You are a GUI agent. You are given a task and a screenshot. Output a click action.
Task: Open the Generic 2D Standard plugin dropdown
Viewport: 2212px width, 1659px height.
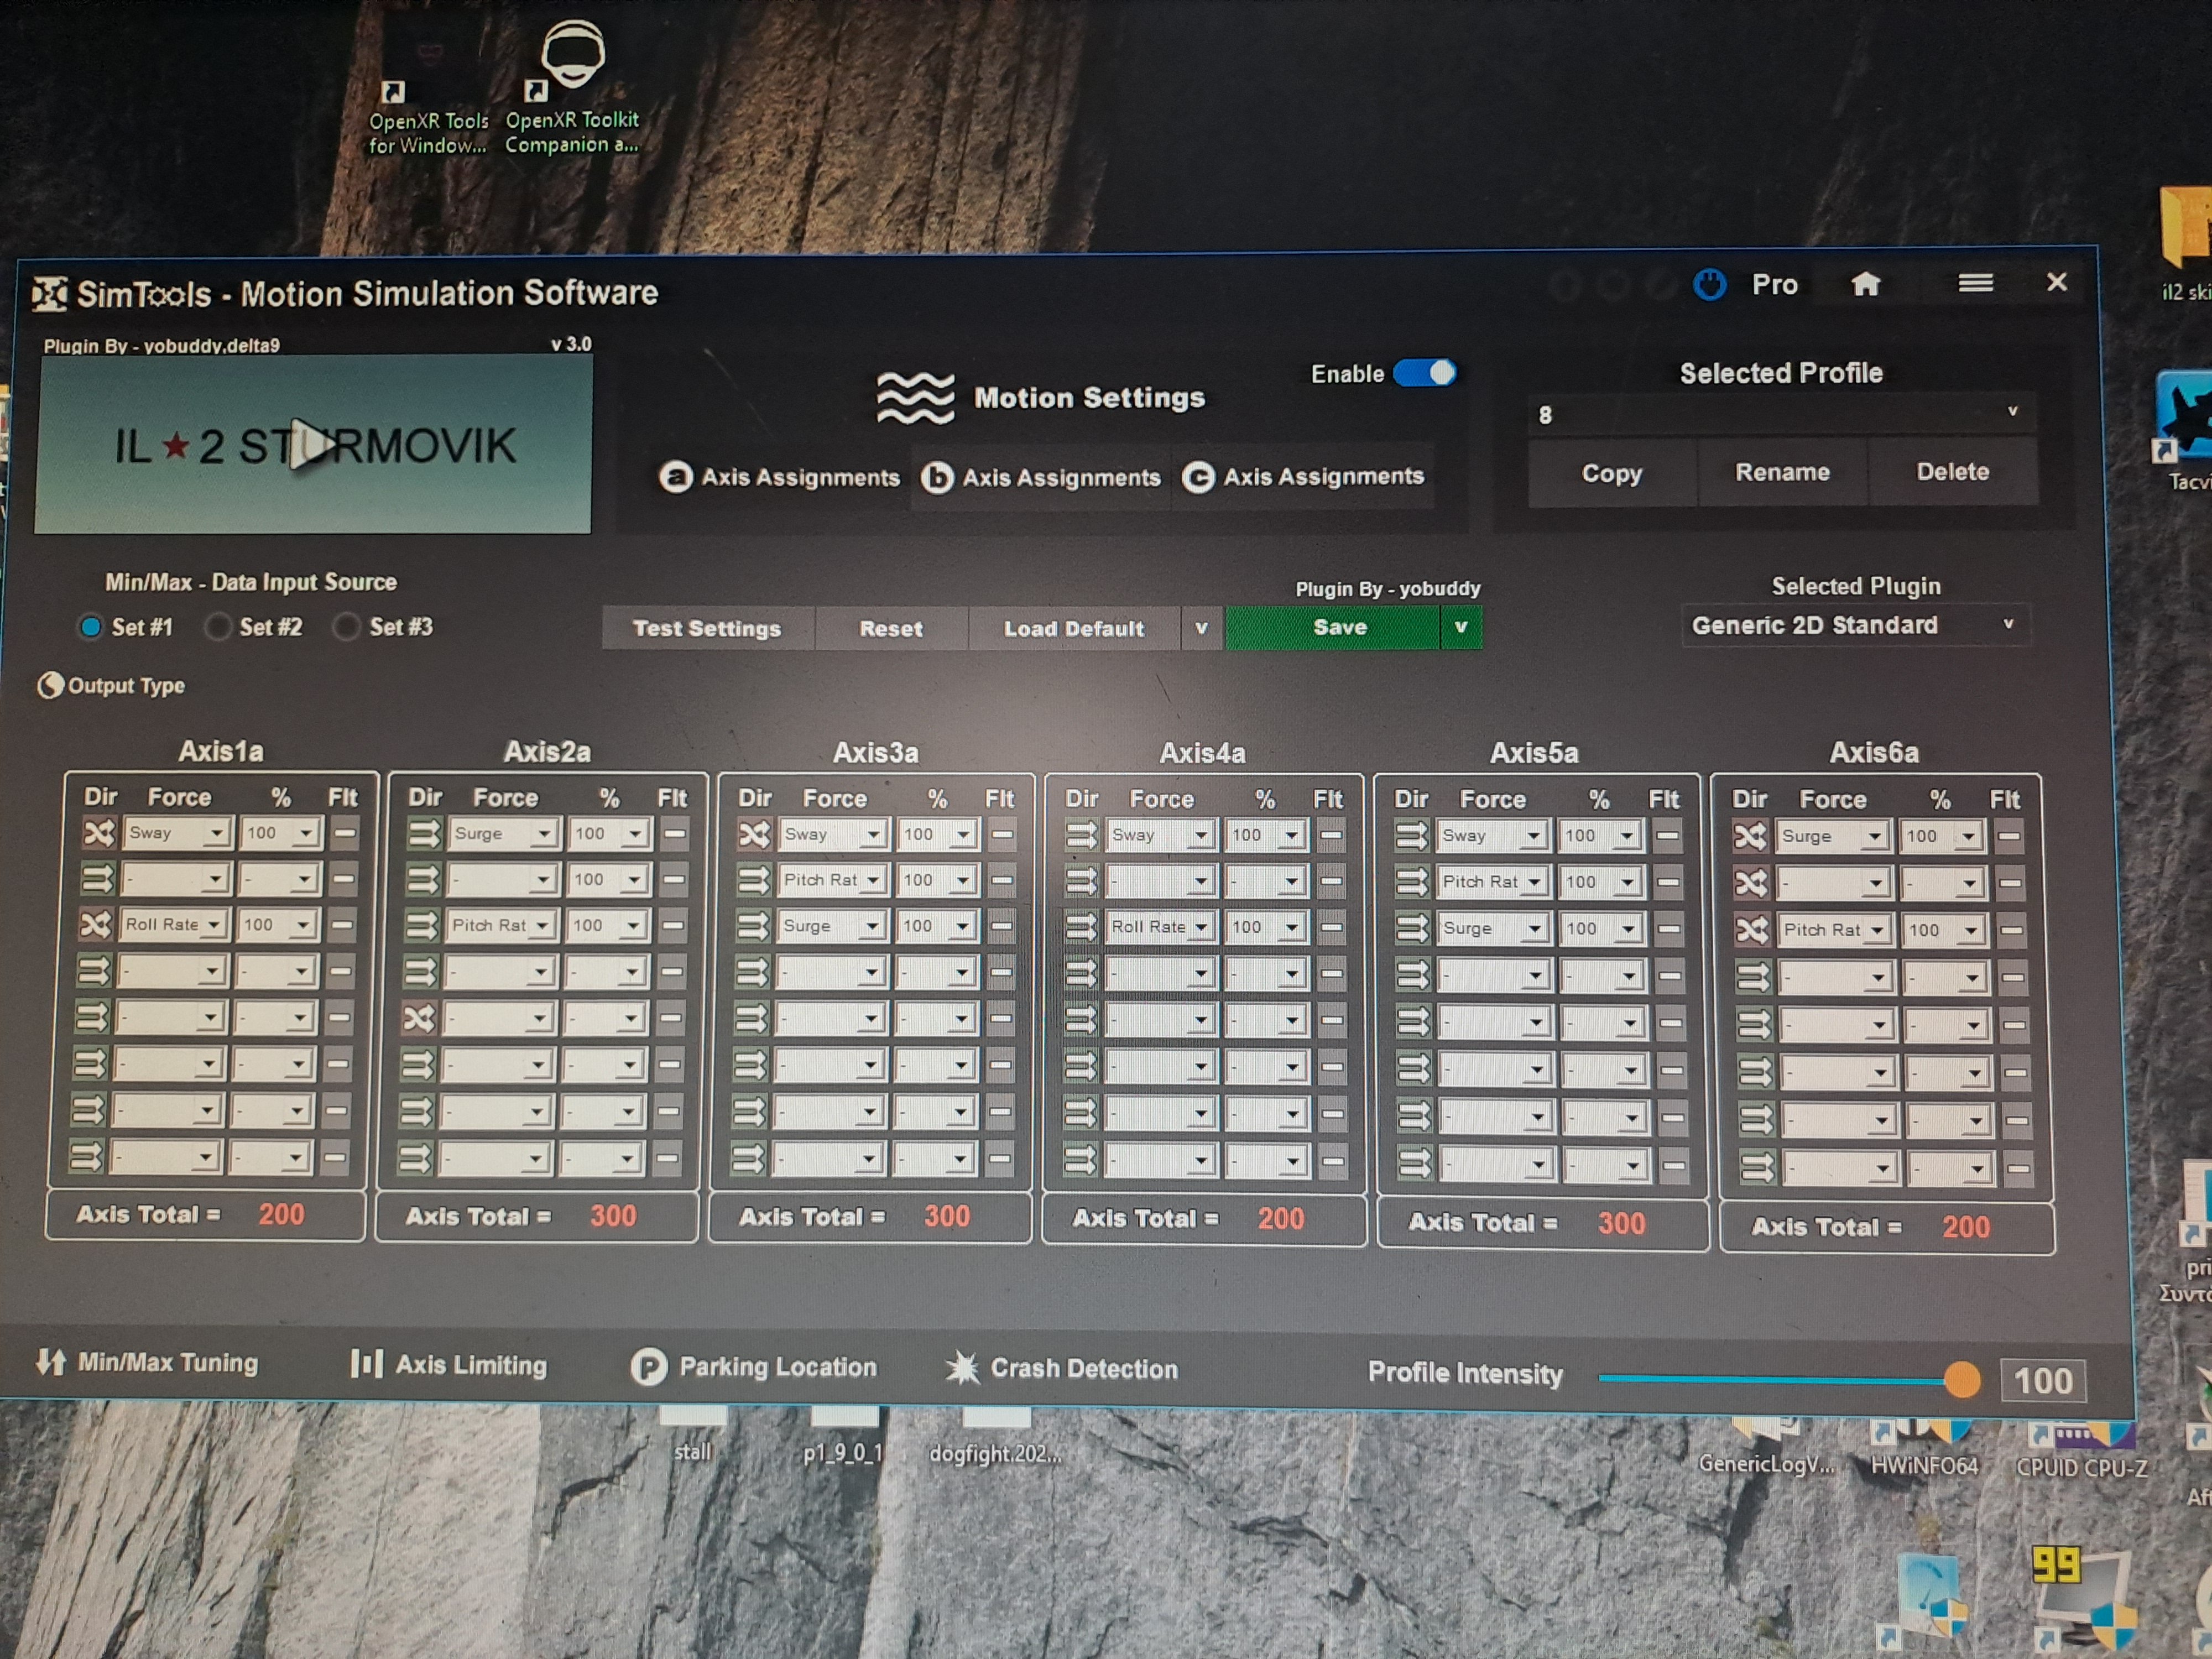tap(1856, 625)
